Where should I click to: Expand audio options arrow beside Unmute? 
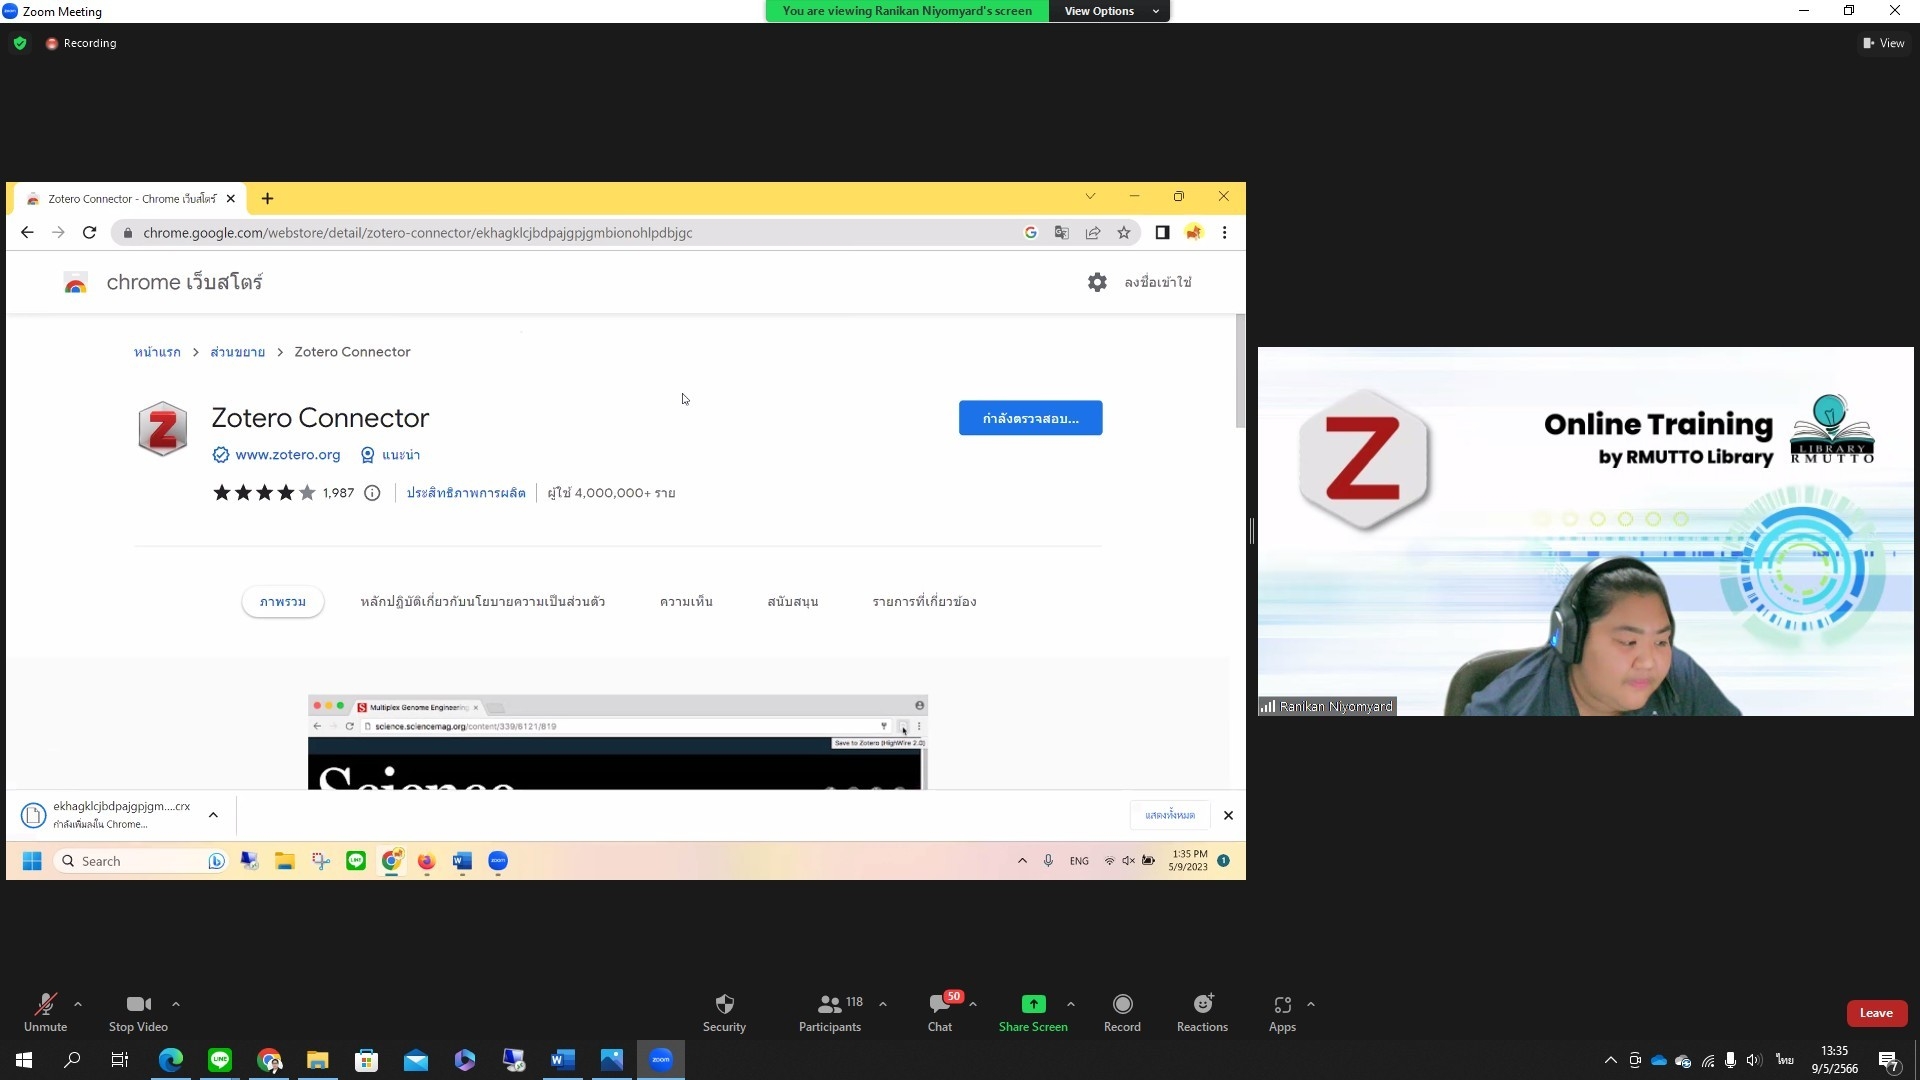click(78, 1004)
